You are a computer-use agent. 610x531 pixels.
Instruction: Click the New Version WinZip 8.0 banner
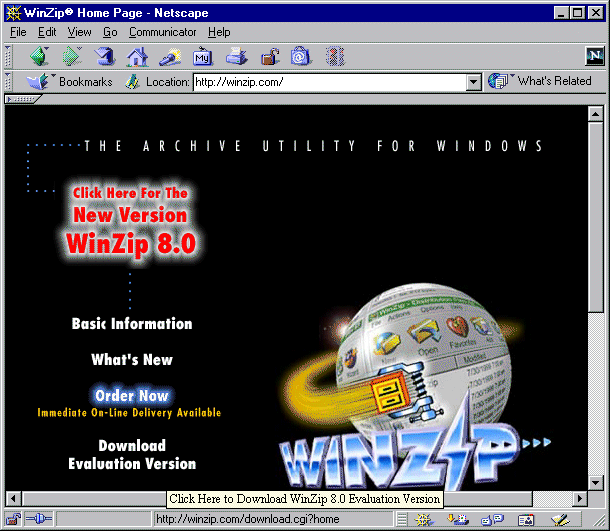coord(131,222)
